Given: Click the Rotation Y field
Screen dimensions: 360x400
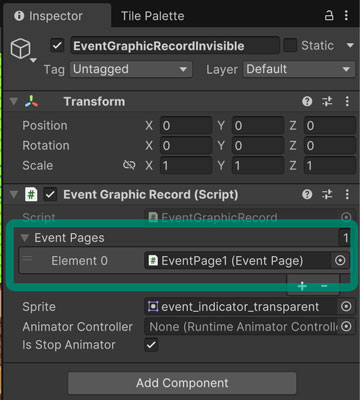Looking at the screenshot, I should pos(258,146).
